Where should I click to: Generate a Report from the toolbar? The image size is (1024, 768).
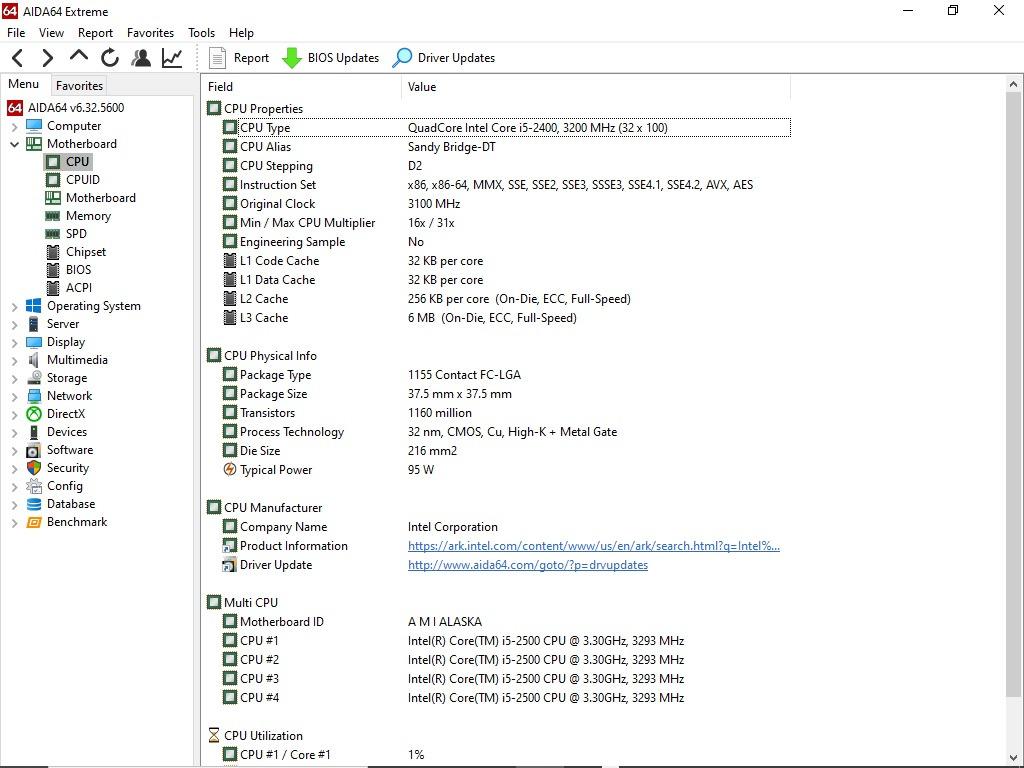tap(239, 58)
